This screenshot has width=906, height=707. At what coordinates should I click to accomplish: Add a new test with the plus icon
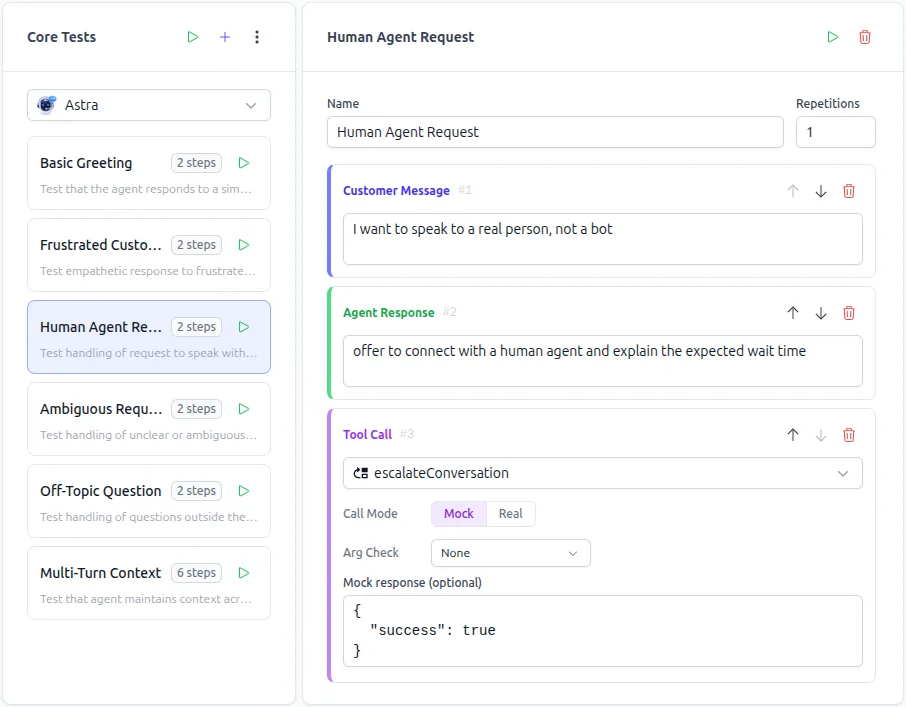(x=224, y=36)
